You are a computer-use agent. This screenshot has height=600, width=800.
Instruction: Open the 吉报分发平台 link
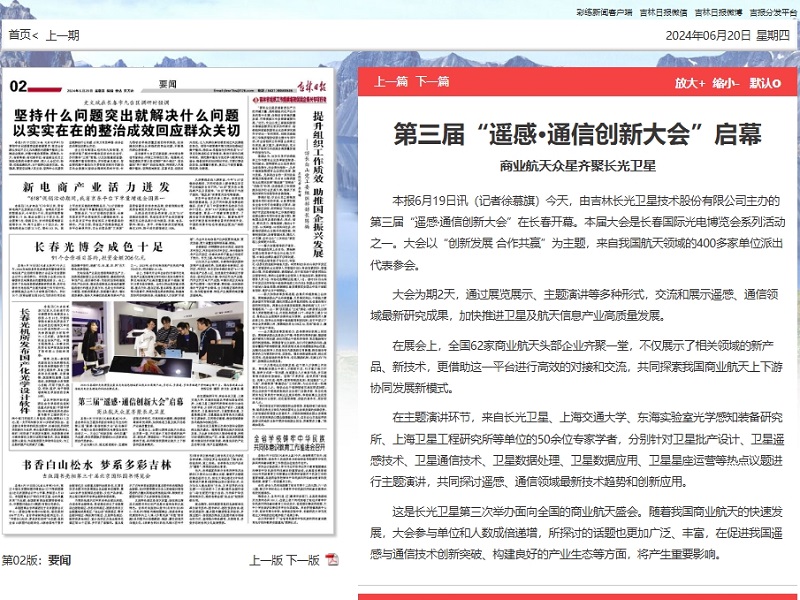click(x=773, y=12)
